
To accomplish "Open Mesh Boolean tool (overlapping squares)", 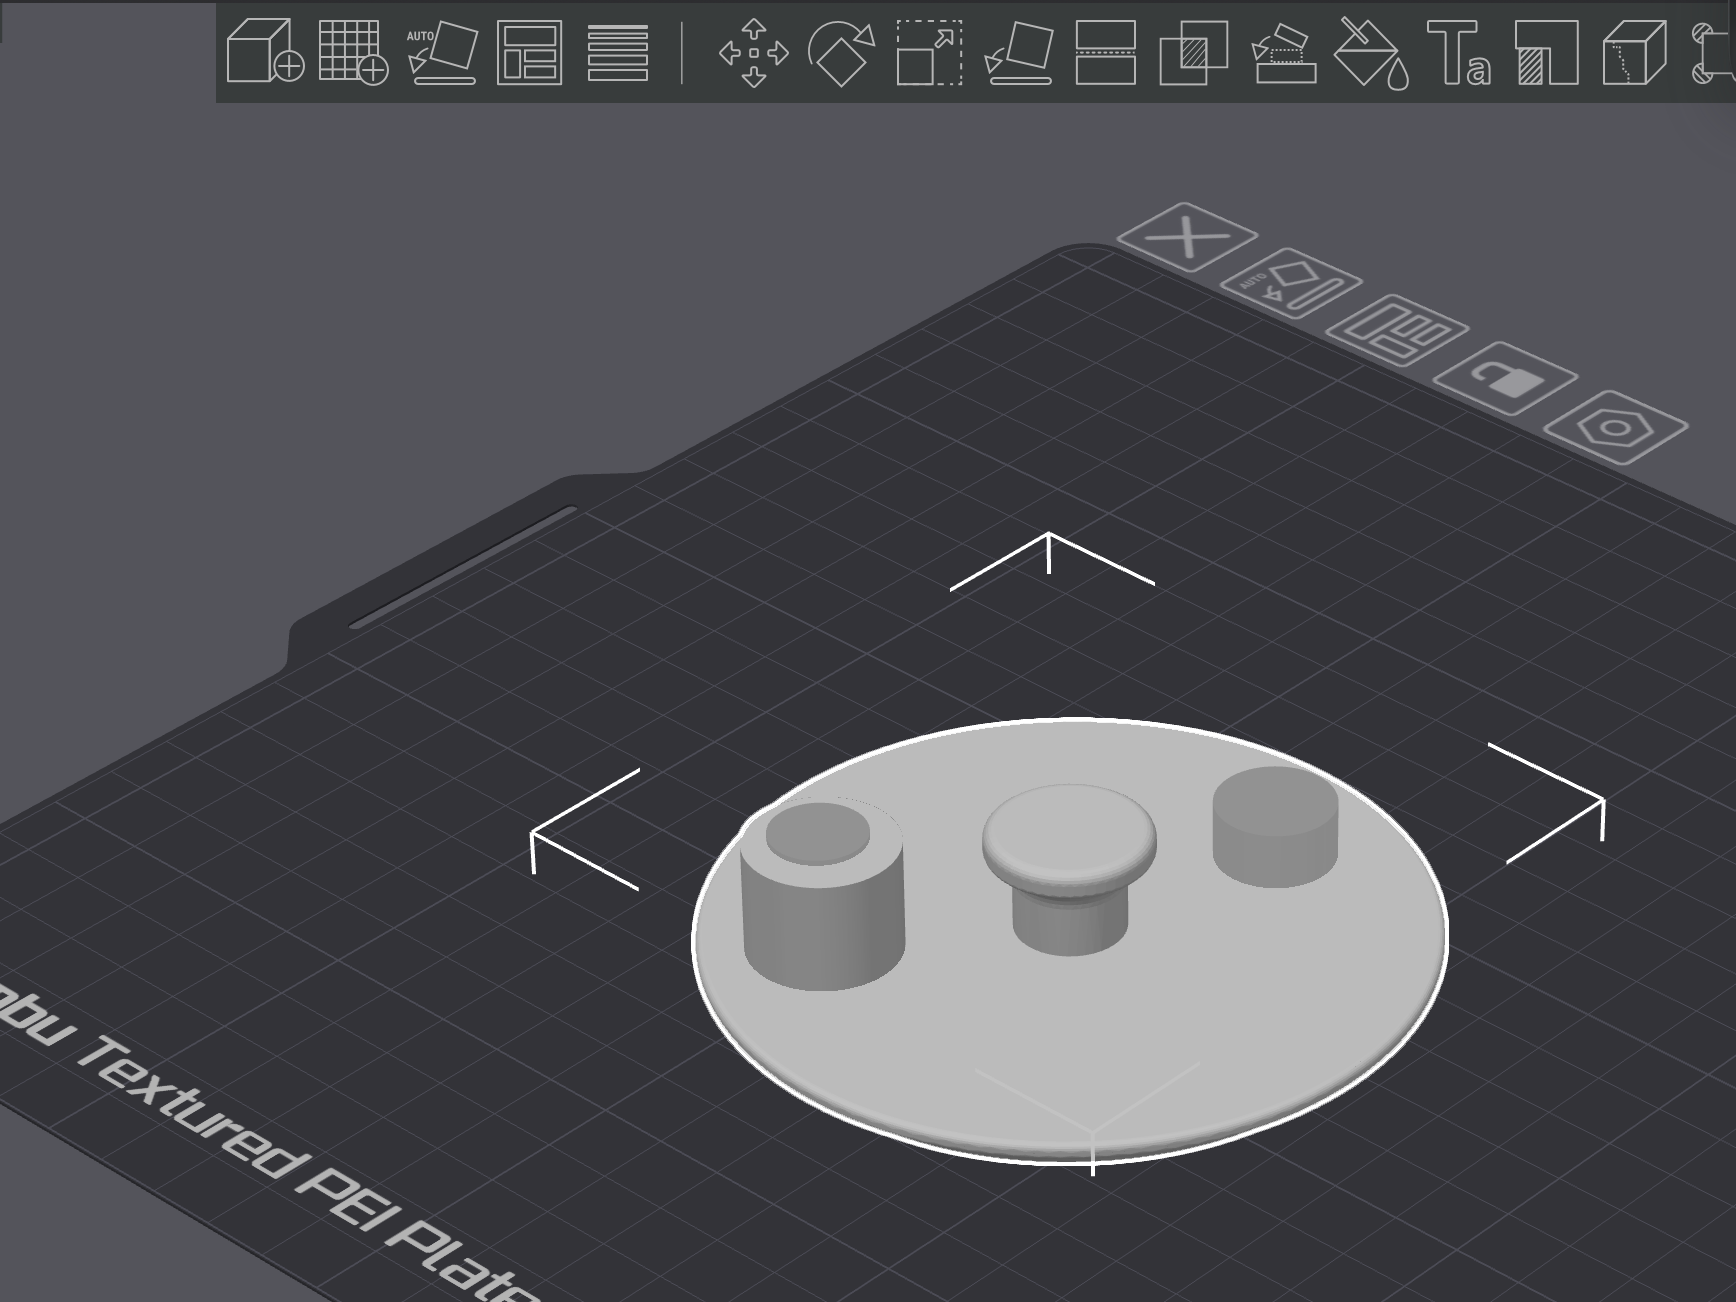I will pos(1194,53).
